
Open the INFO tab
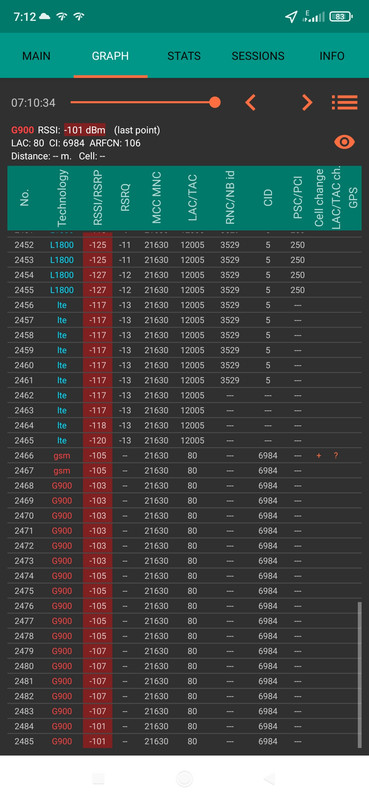(x=332, y=56)
